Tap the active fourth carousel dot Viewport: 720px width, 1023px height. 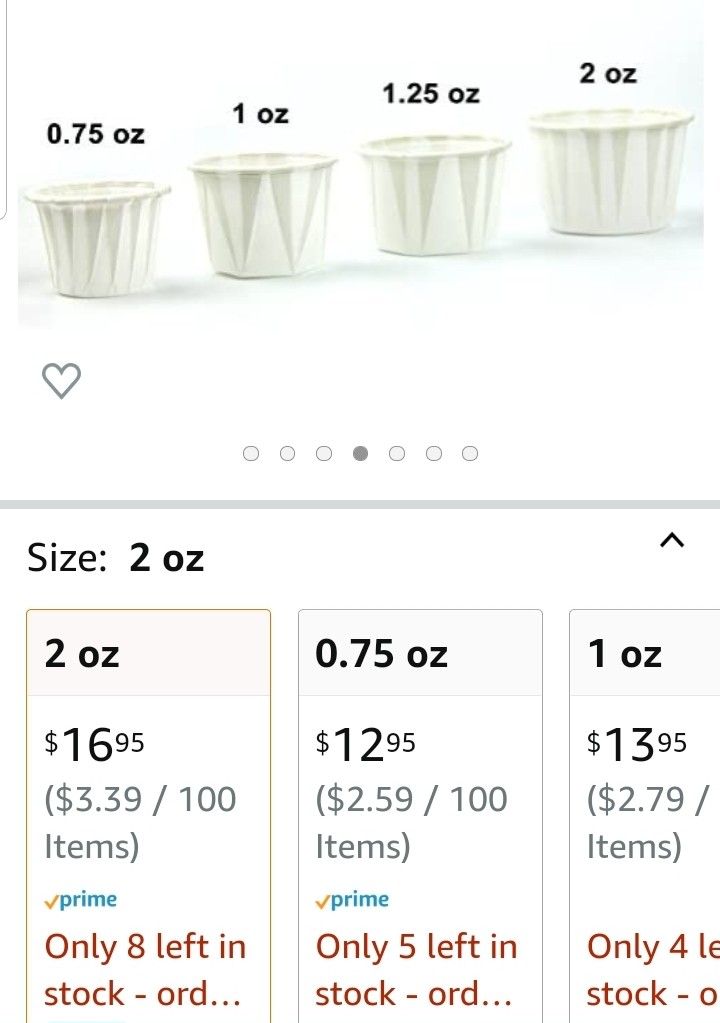tap(361, 454)
